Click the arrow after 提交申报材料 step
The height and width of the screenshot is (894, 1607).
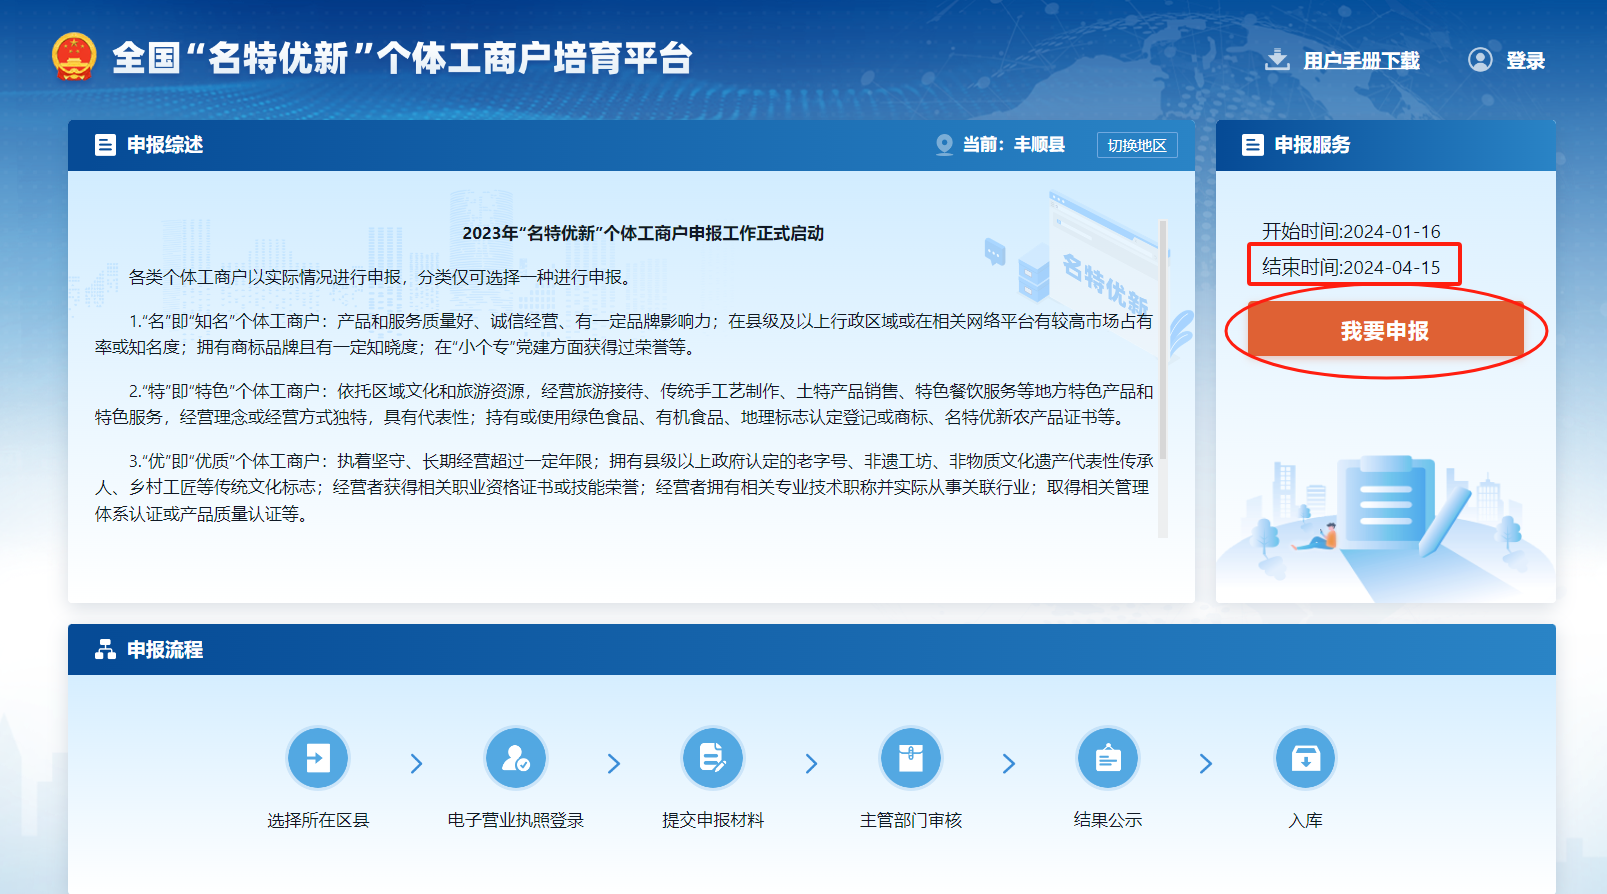pyautogui.click(x=812, y=764)
